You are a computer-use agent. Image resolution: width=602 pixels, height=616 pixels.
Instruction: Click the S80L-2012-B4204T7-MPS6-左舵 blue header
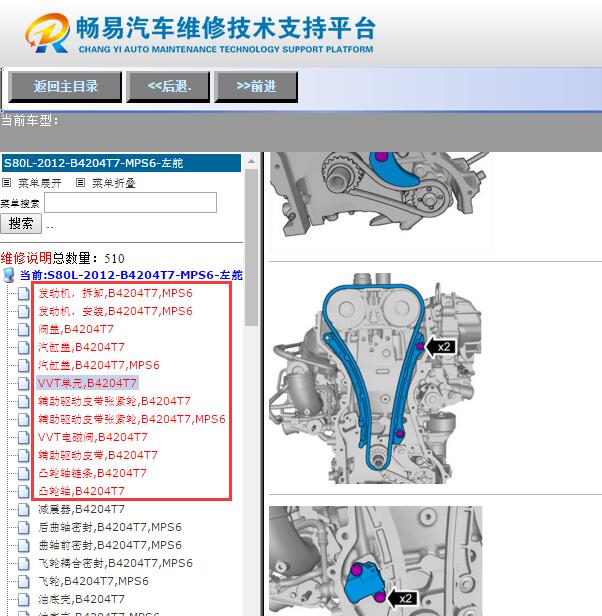pos(121,163)
